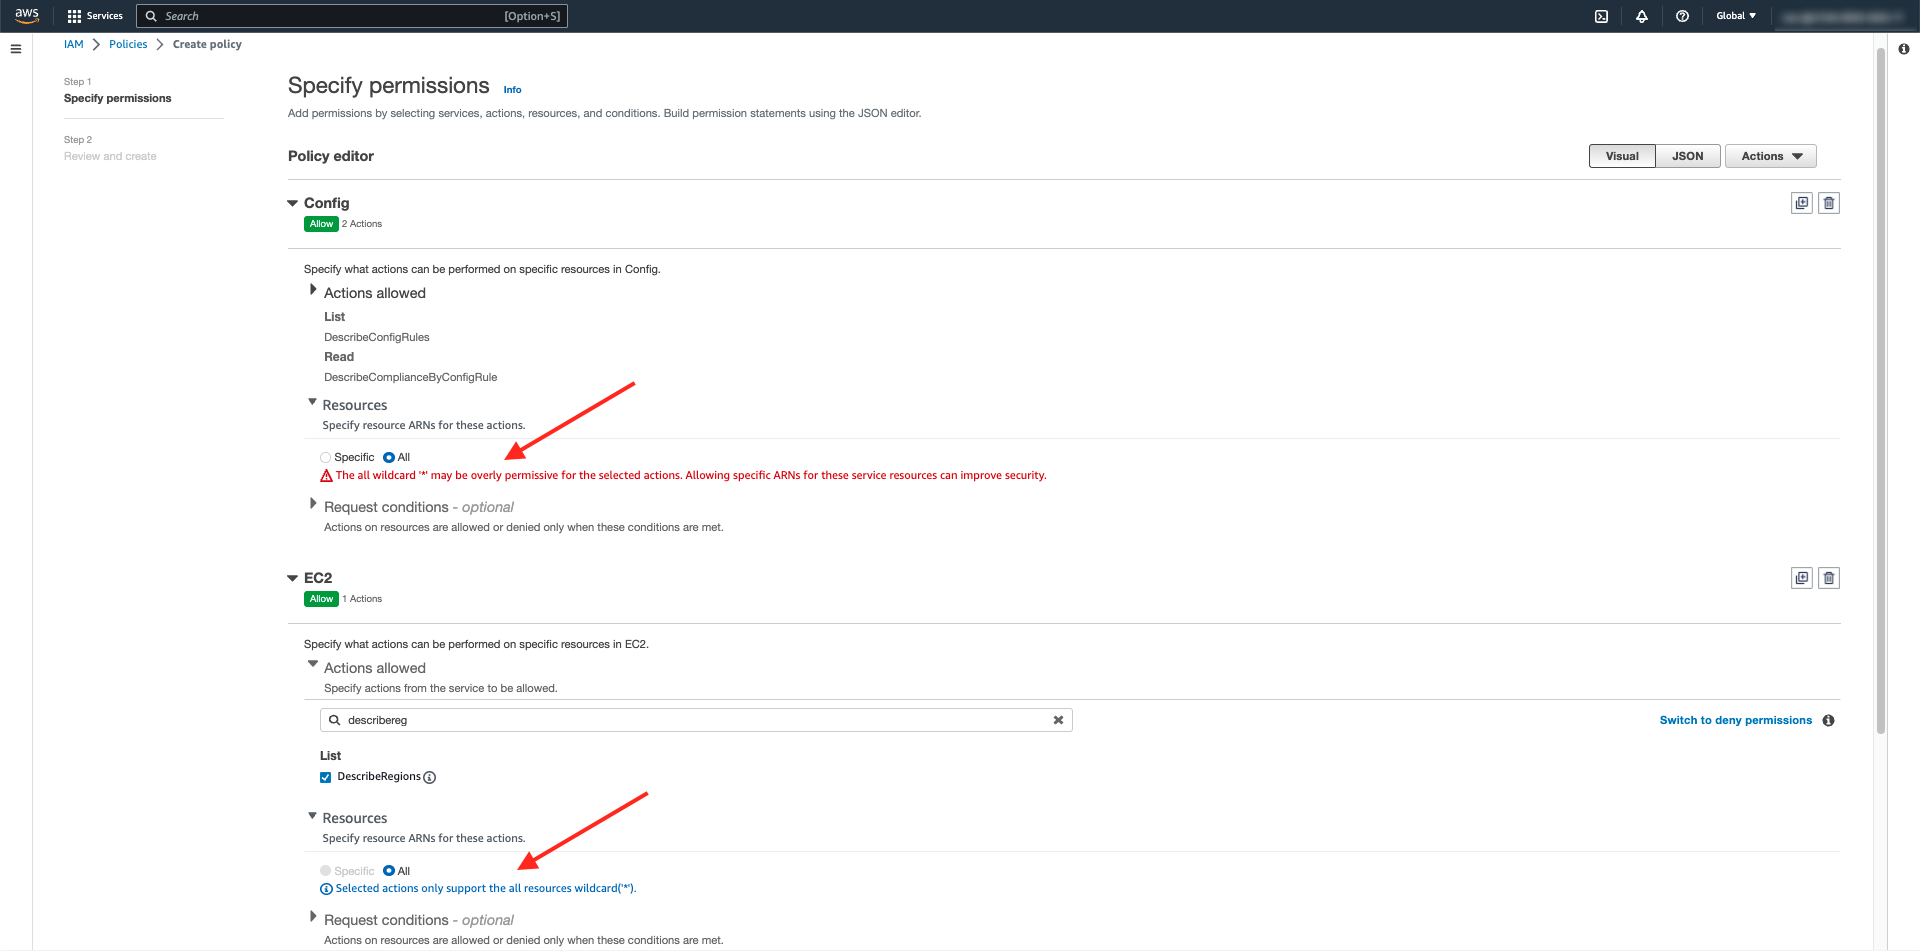The height and width of the screenshot is (951, 1920).
Task: Clear the describereg filter text
Action: [x=1058, y=720]
